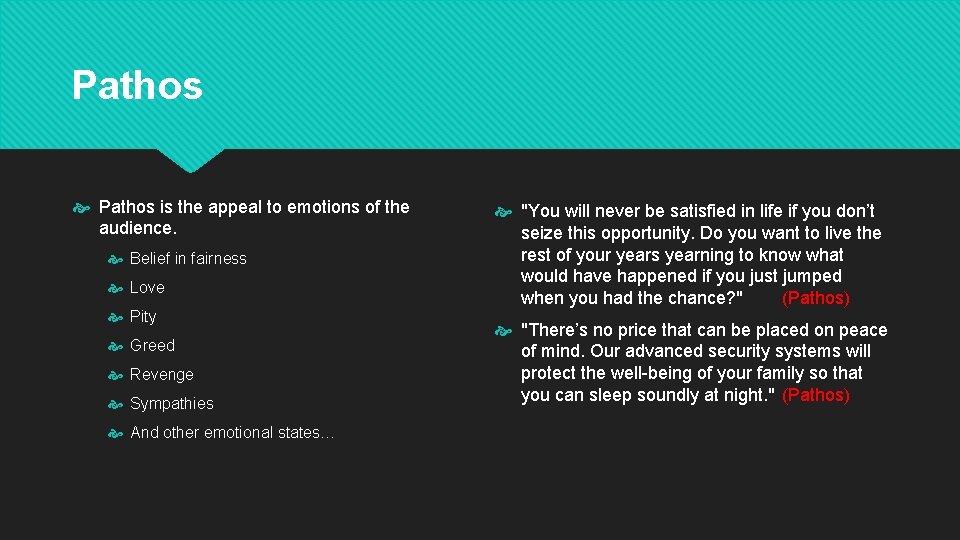
Task: Click the 'Belief in fairness' text
Action: (x=188, y=258)
